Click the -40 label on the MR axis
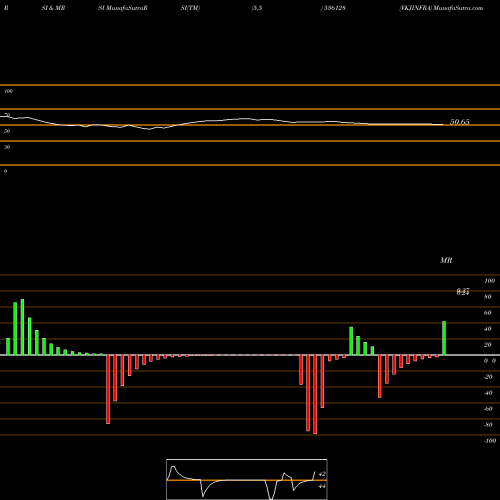Screen dimensions: 500x500 488,393
